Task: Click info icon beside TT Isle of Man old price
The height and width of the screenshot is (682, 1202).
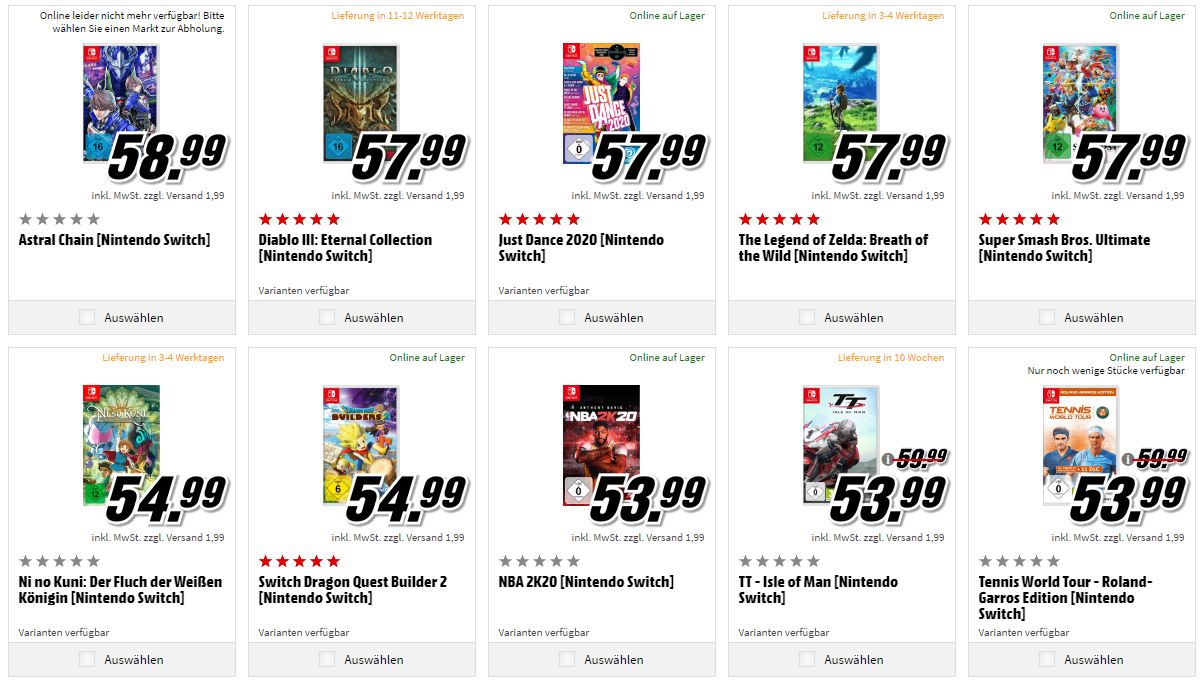Action: pos(887,461)
